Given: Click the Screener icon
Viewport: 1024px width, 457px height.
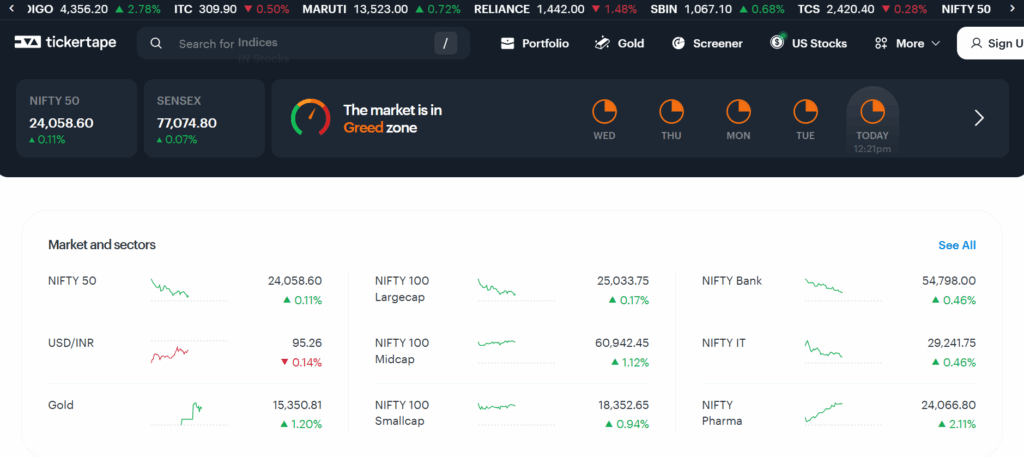Looking at the screenshot, I should [x=679, y=43].
